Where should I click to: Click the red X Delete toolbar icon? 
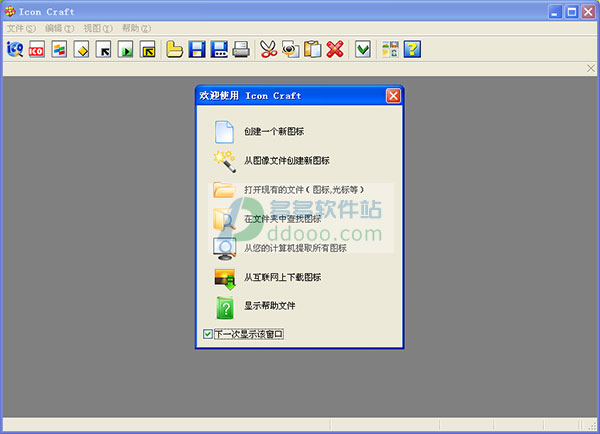point(335,49)
